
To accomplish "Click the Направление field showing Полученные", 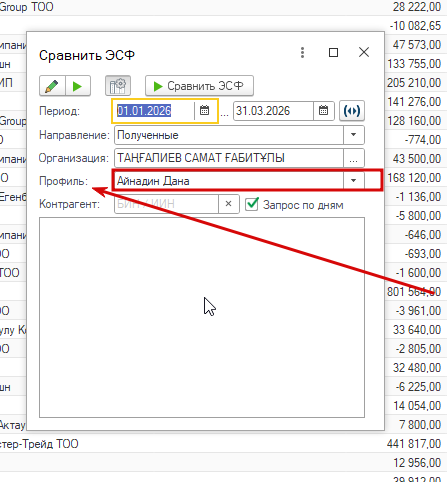I will [x=229, y=135].
